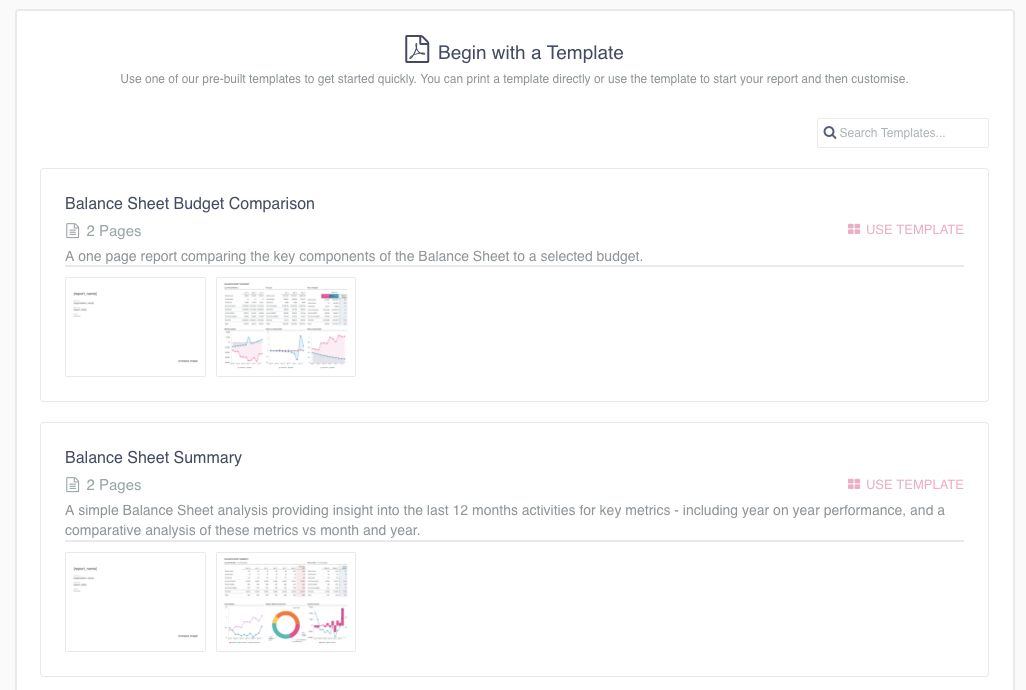
Task: Click "2 Pages" label under Balance Sheet Summary
Action: (114, 485)
